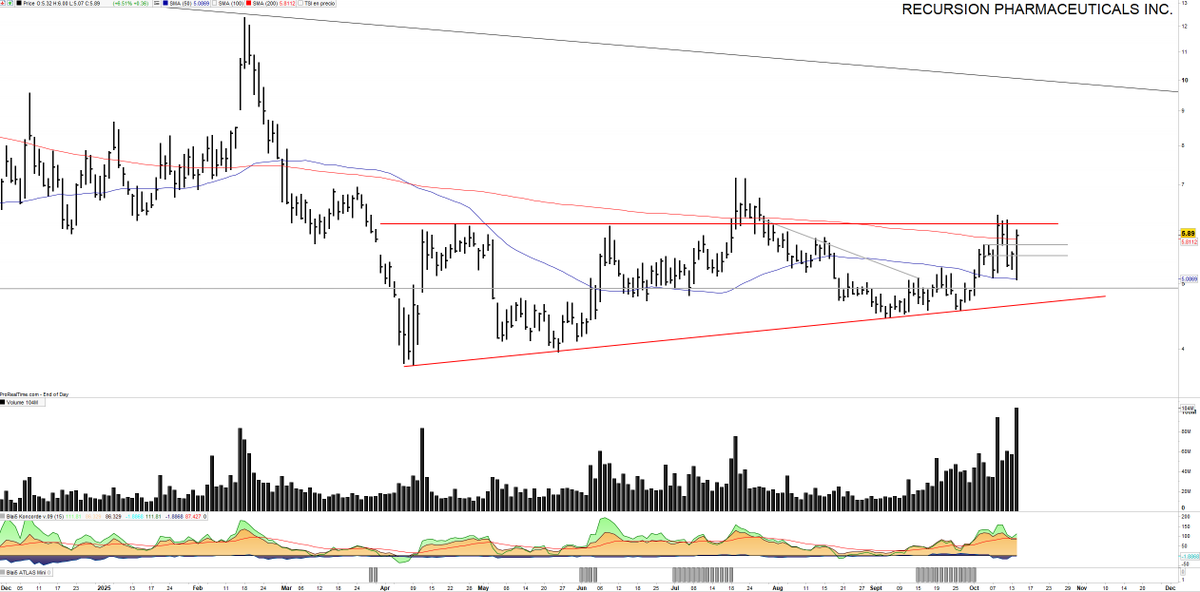Click the Dec label at right end of time axis
Image resolution: width=1200 pixels, height=592 pixels.
point(1170,587)
